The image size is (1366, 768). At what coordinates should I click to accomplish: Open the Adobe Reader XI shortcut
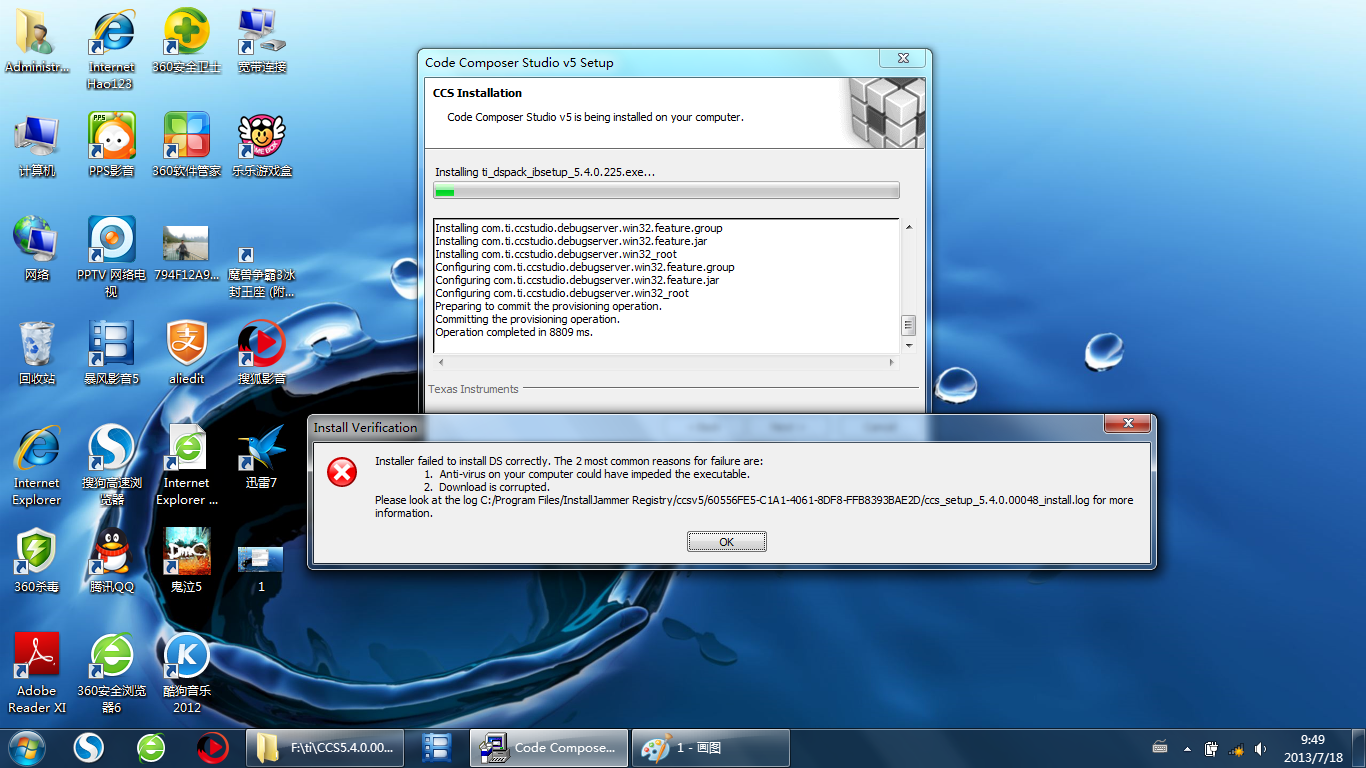point(37,673)
